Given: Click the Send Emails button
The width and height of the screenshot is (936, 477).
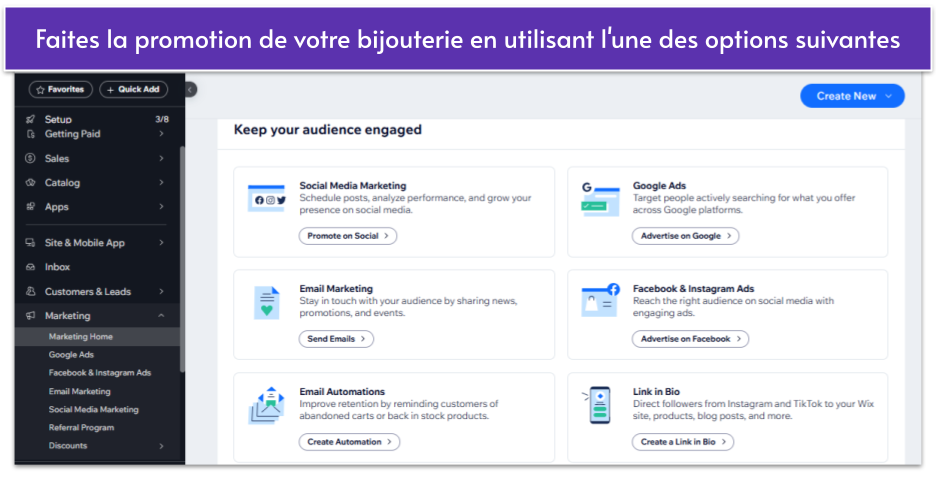Looking at the screenshot, I should (336, 339).
